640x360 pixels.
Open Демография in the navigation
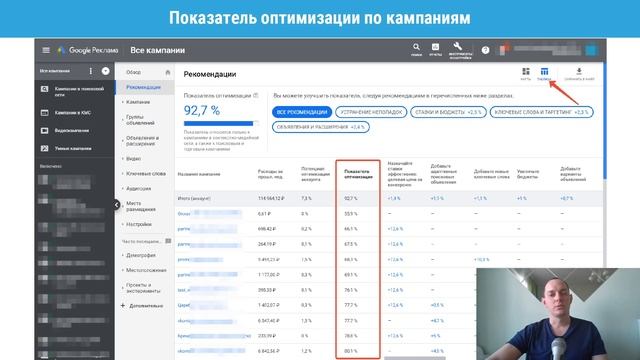click(x=140, y=255)
